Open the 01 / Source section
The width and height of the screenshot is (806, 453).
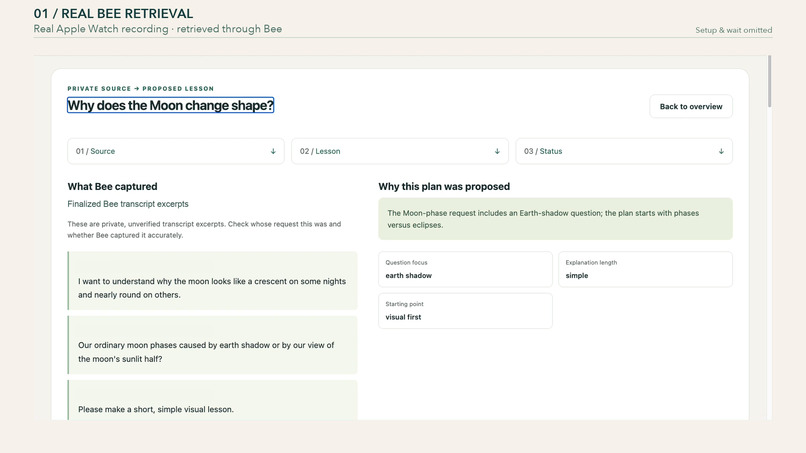point(176,151)
